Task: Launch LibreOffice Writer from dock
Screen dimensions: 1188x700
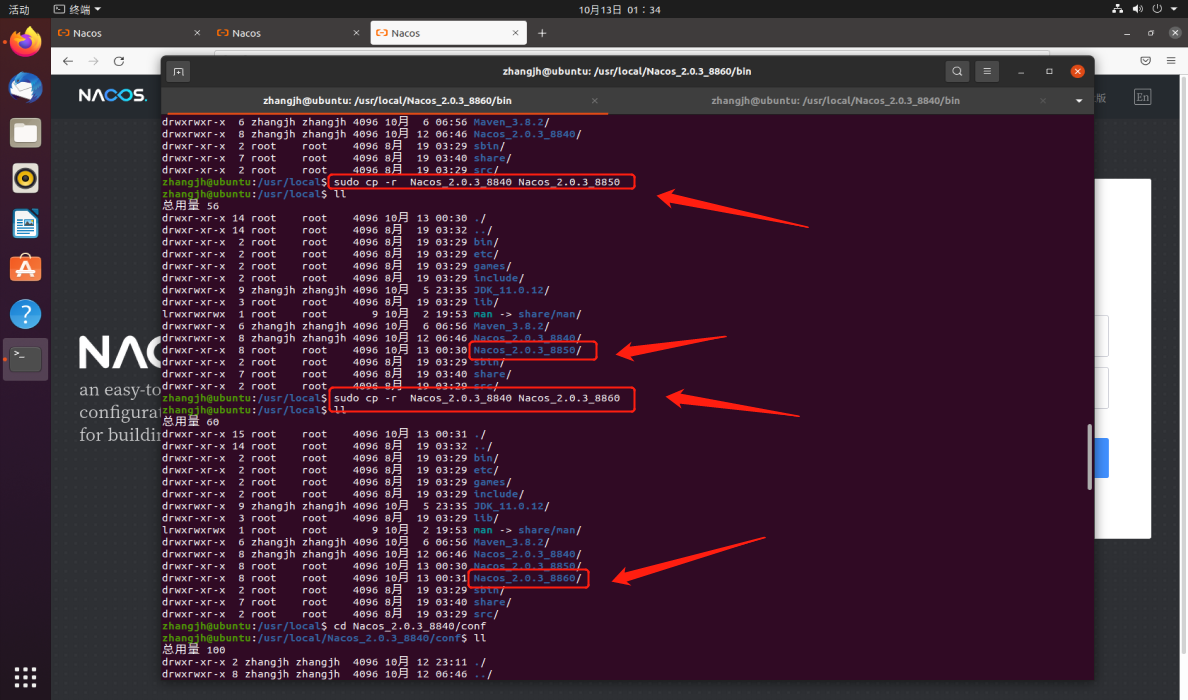Action: pyautogui.click(x=26, y=223)
